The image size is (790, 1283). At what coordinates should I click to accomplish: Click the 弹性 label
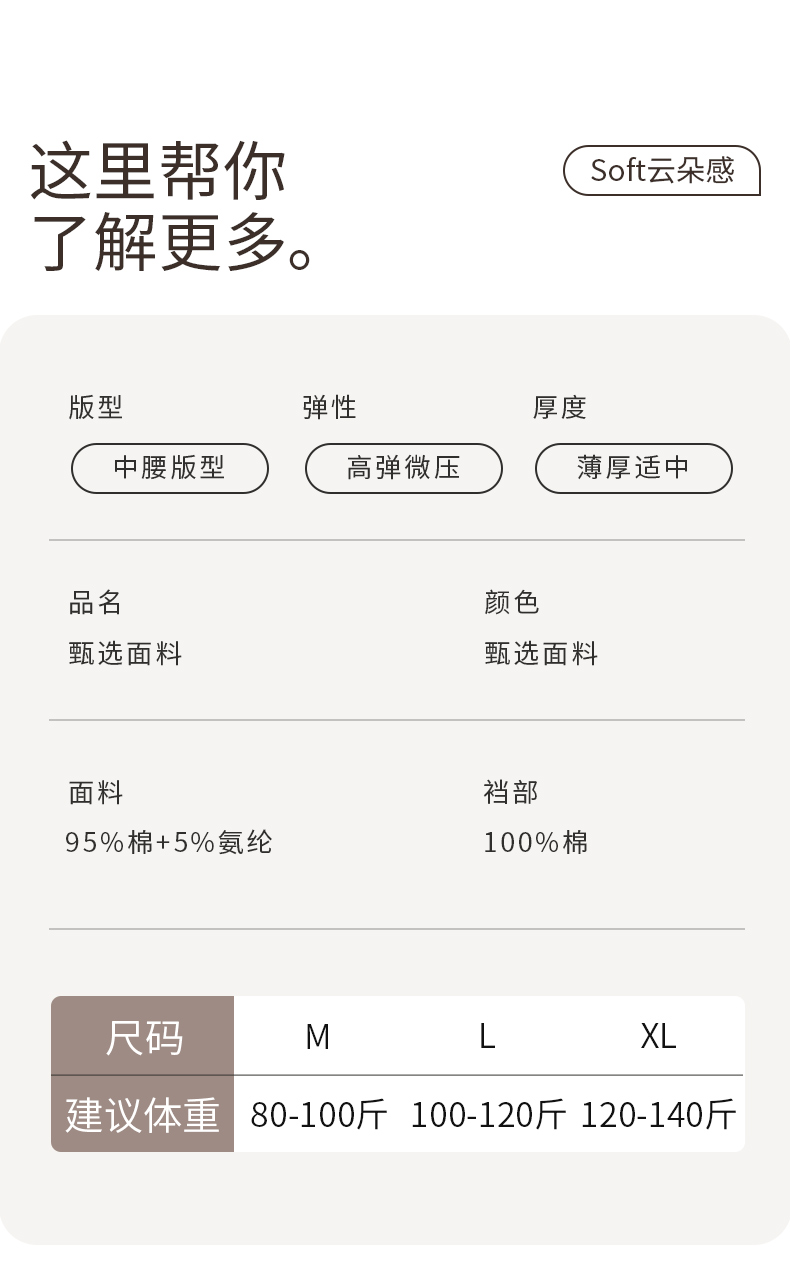point(329,408)
